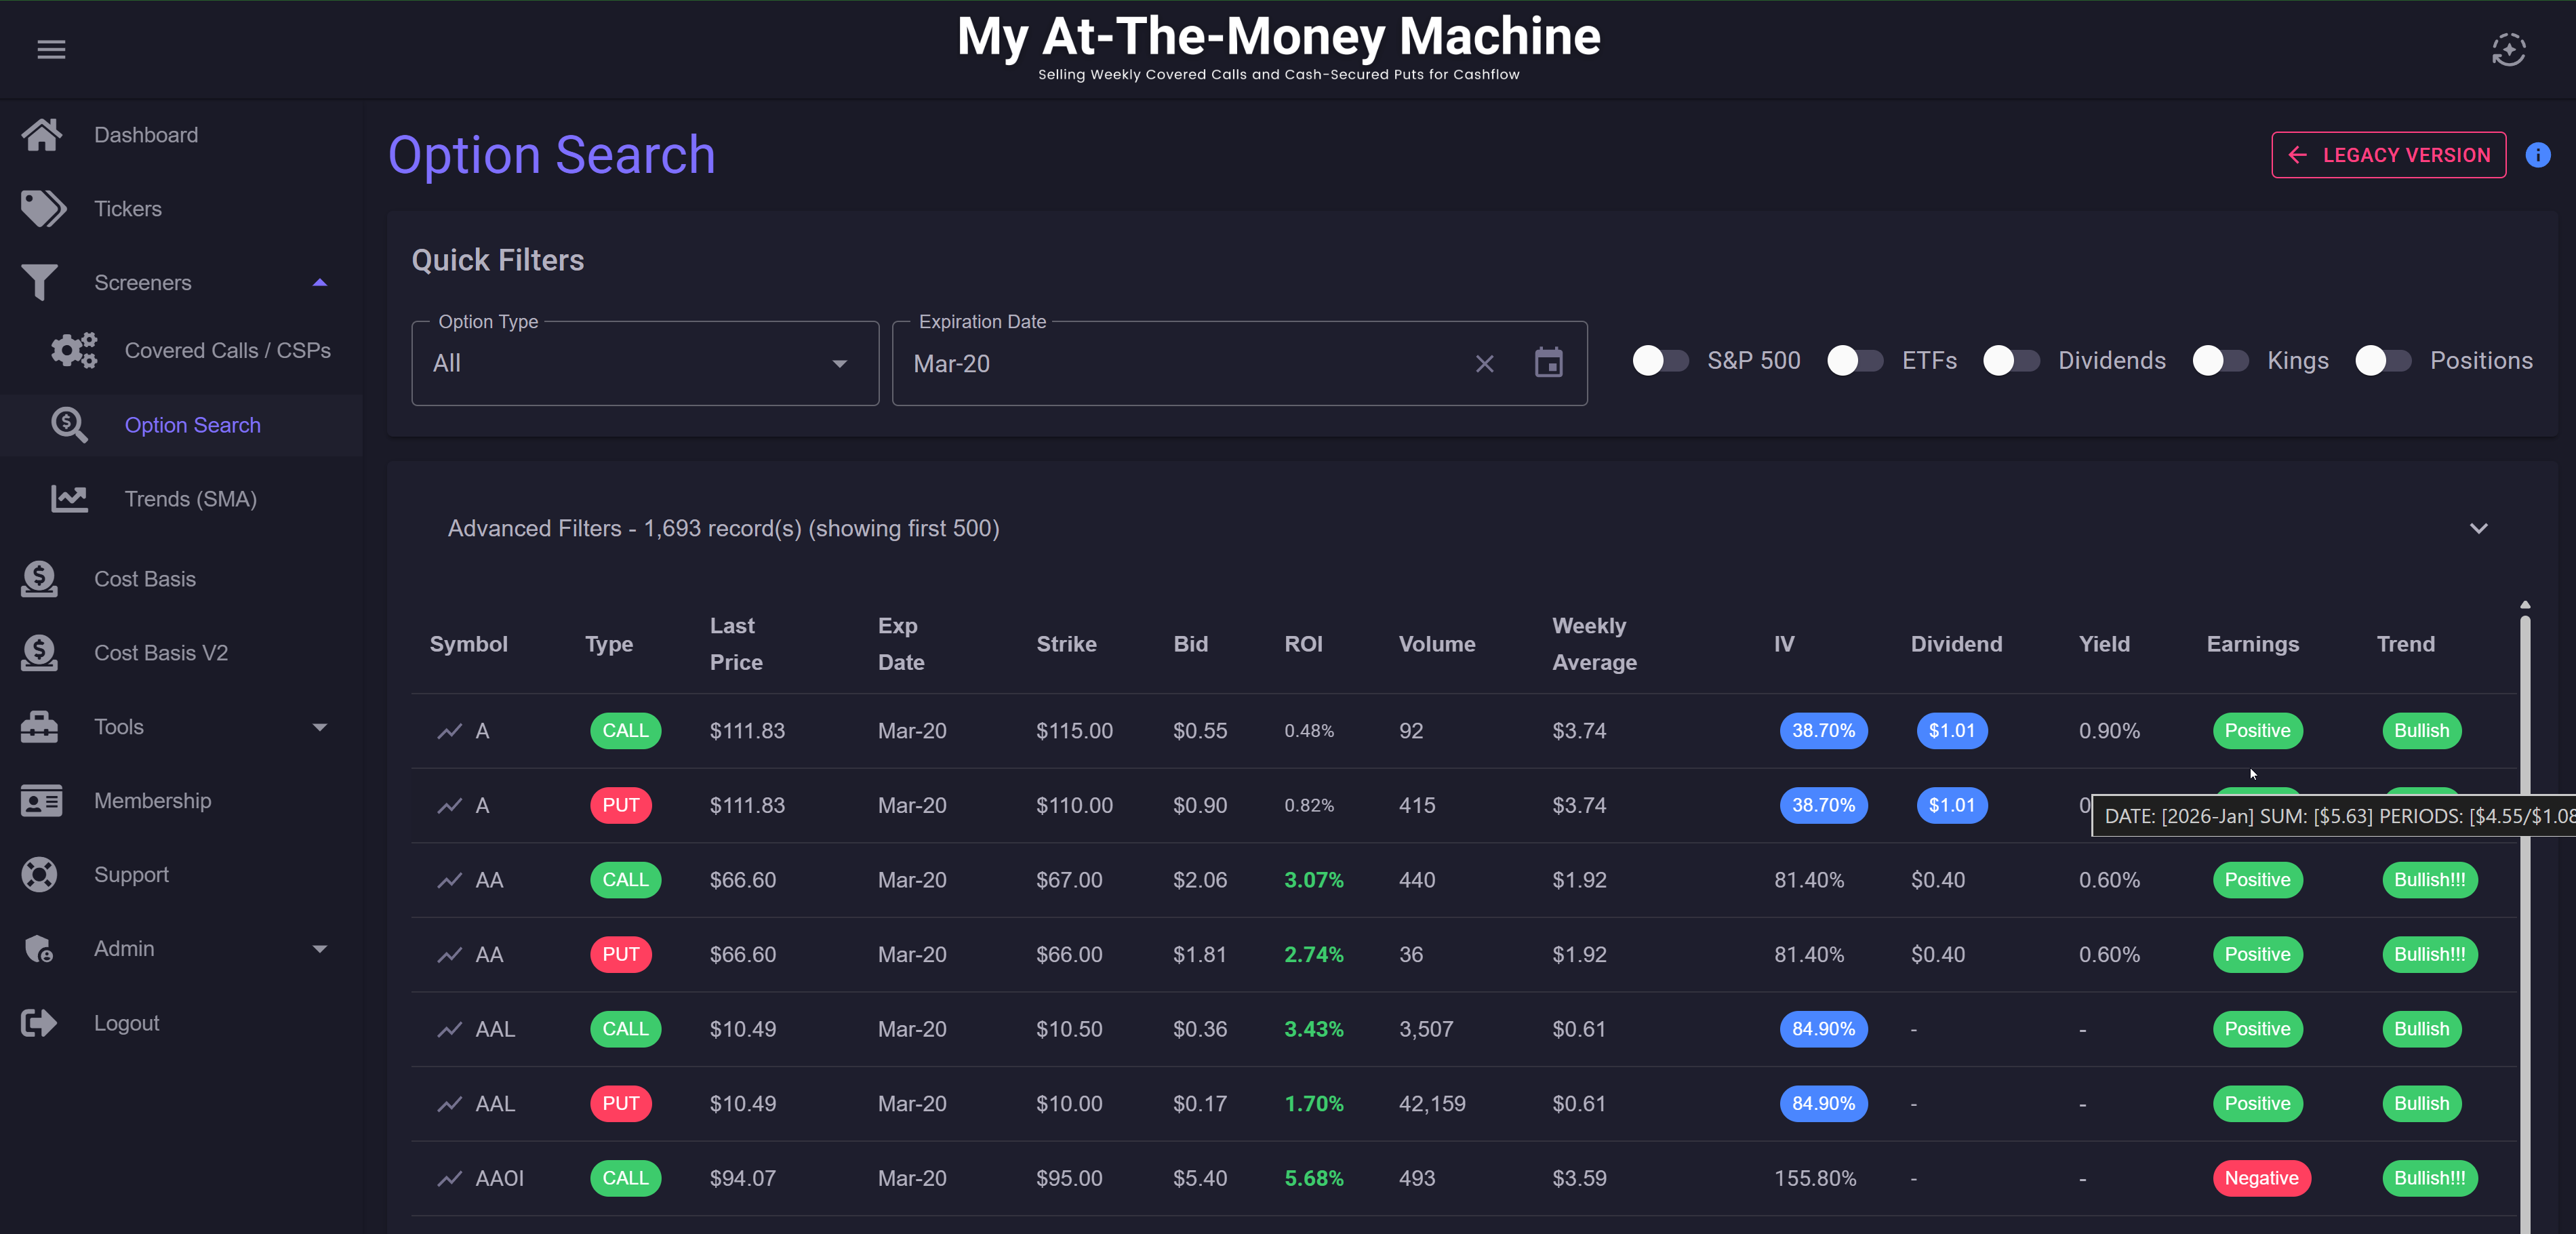Click the blue info icon

coord(2537,155)
